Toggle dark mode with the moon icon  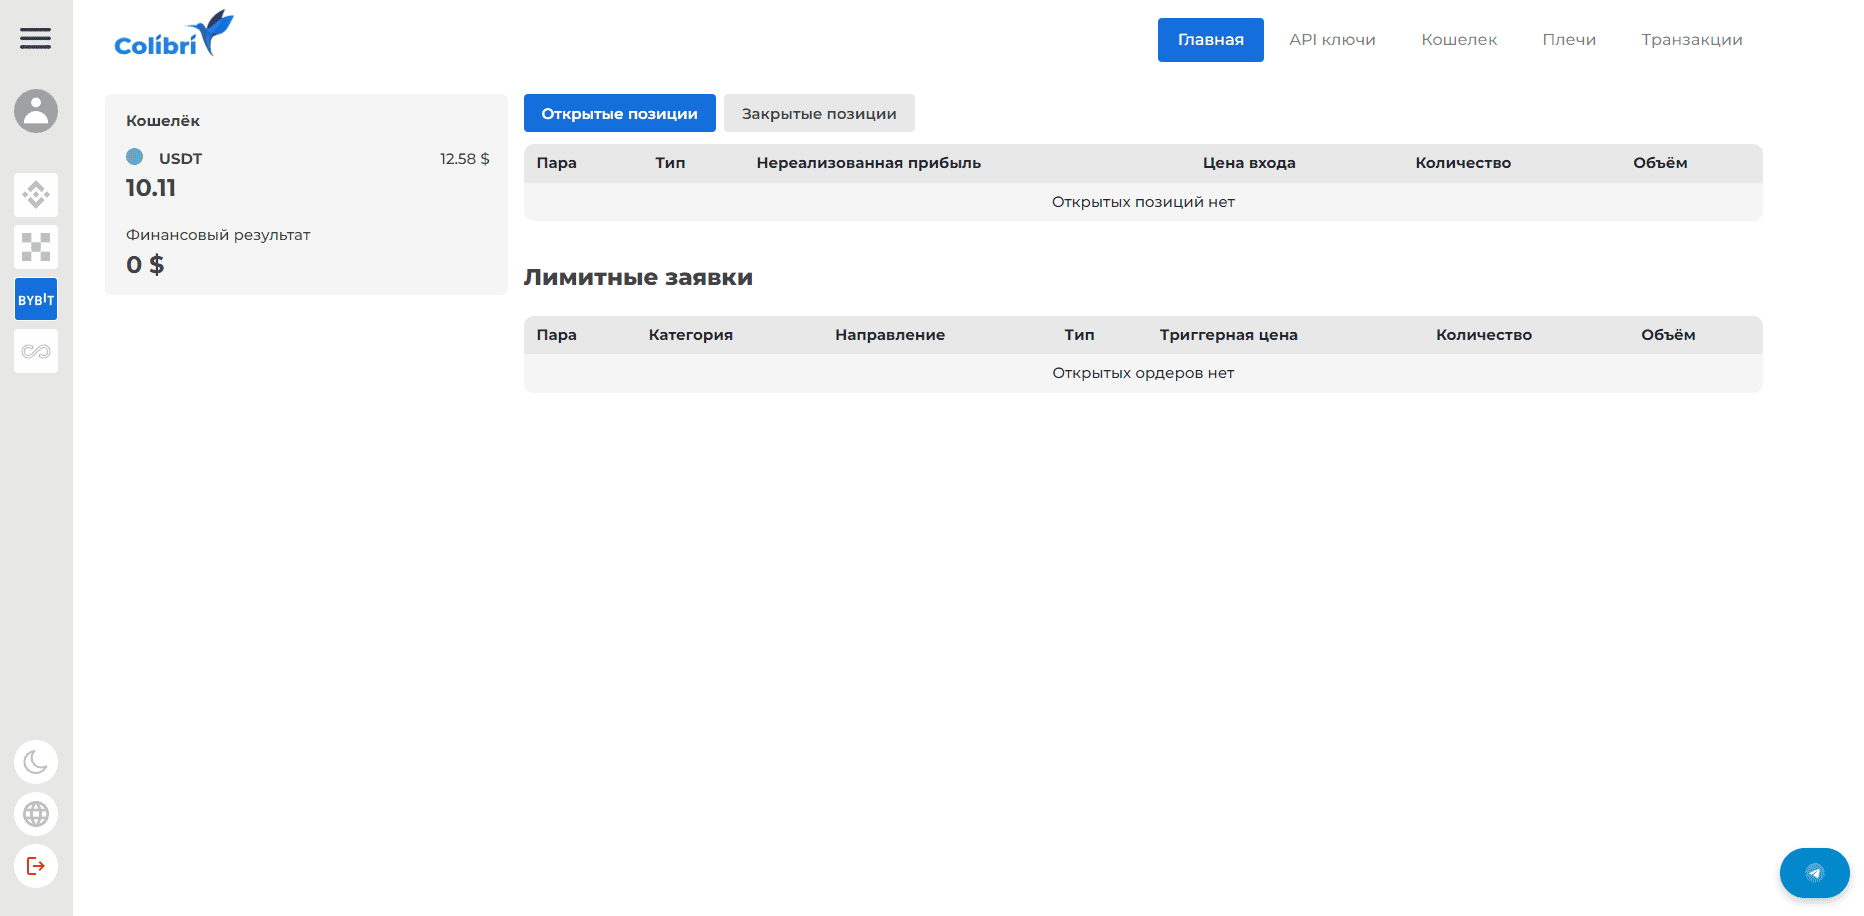point(36,762)
